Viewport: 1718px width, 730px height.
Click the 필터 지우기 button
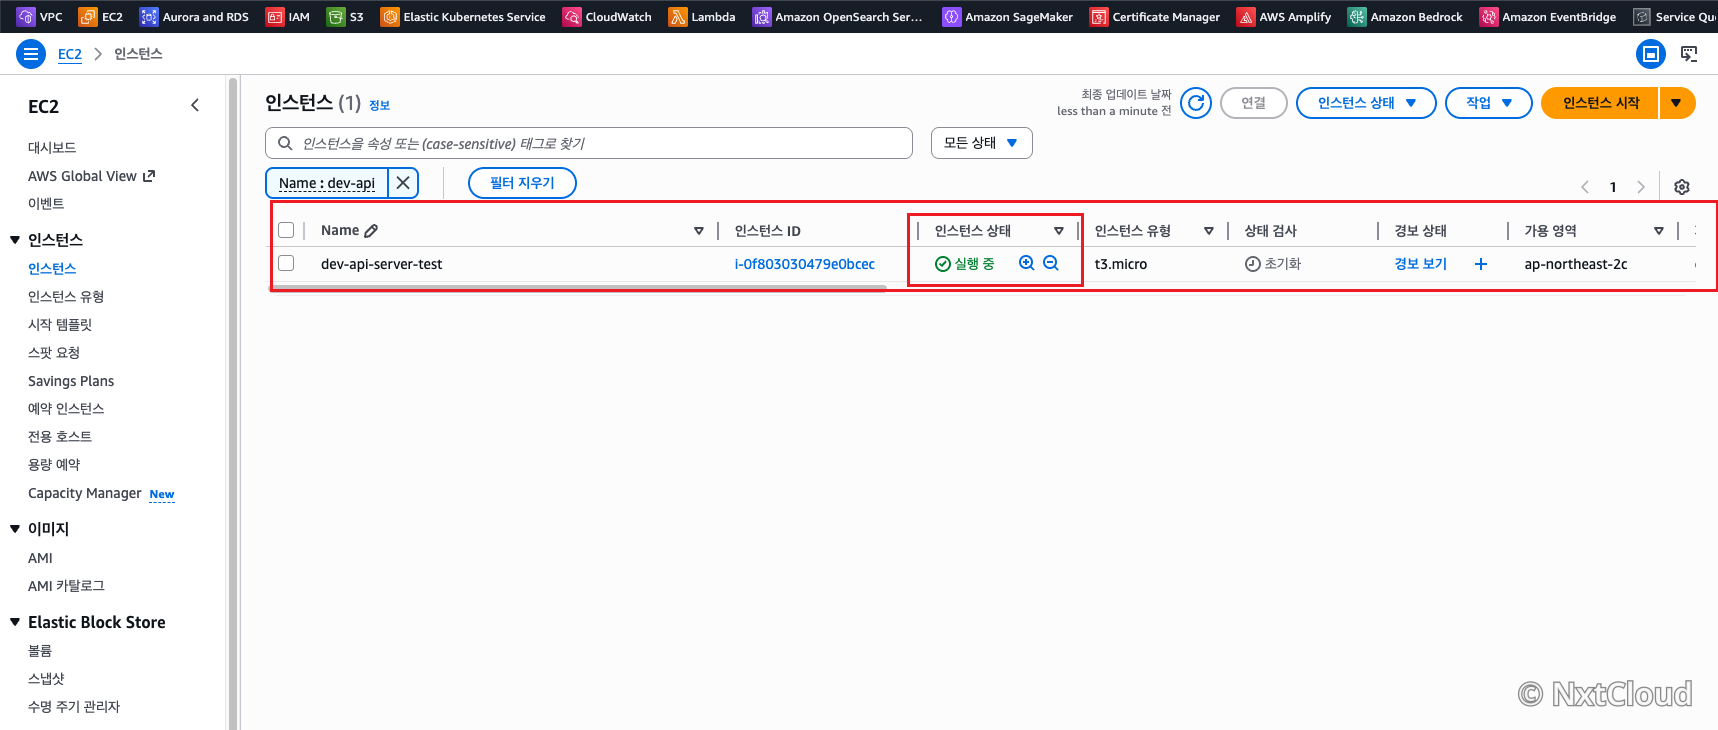tap(522, 183)
